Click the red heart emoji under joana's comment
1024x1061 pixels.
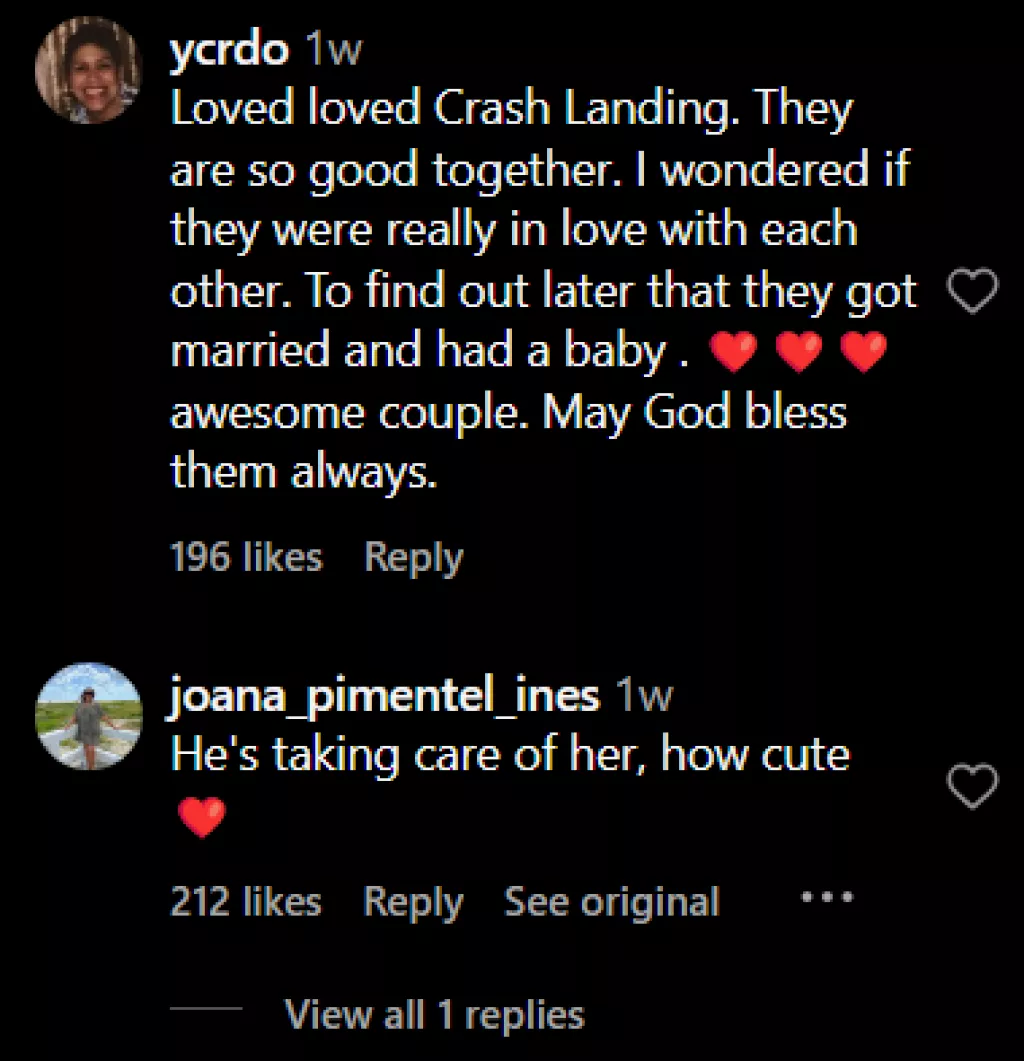[202, 817]
